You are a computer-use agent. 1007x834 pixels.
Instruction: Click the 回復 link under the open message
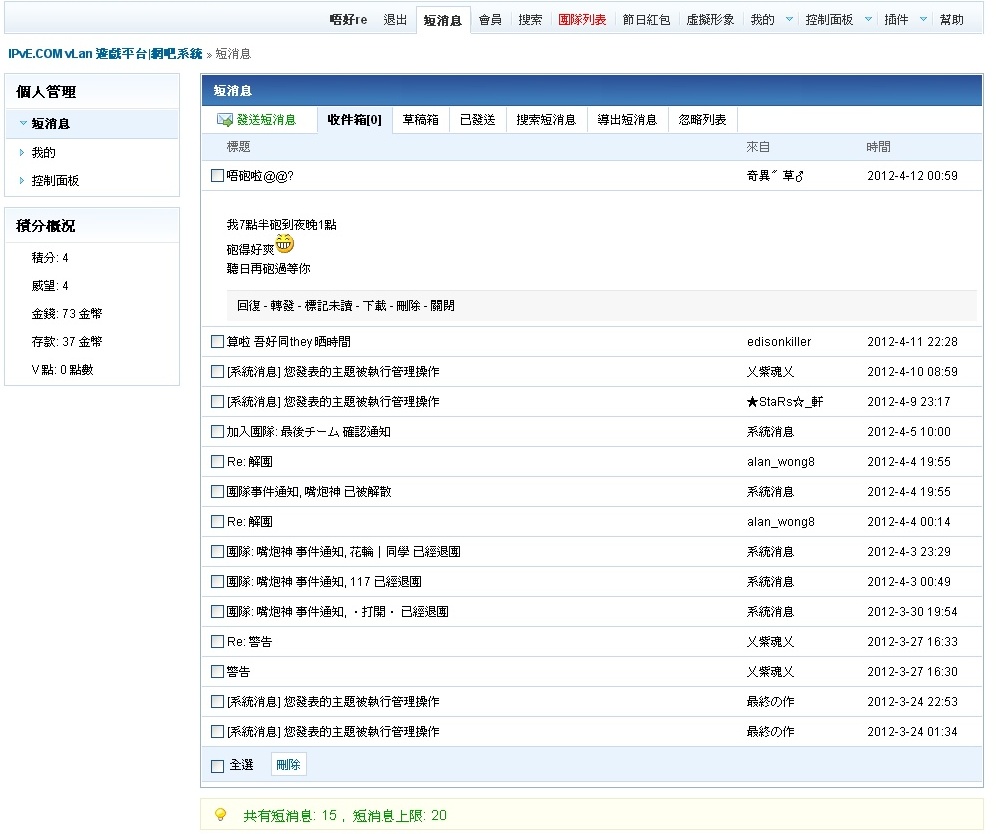click(247, 306)
